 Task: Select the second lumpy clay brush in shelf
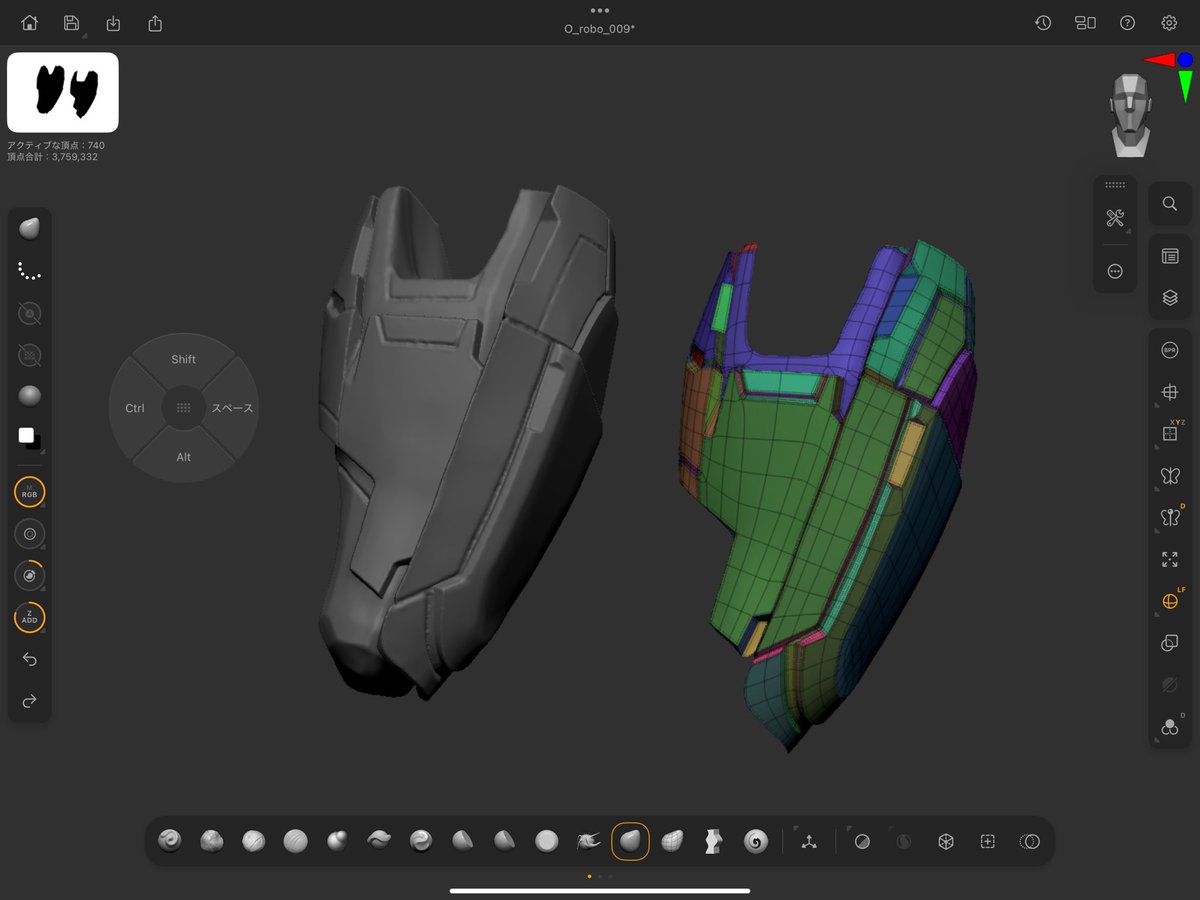point(211,841)
